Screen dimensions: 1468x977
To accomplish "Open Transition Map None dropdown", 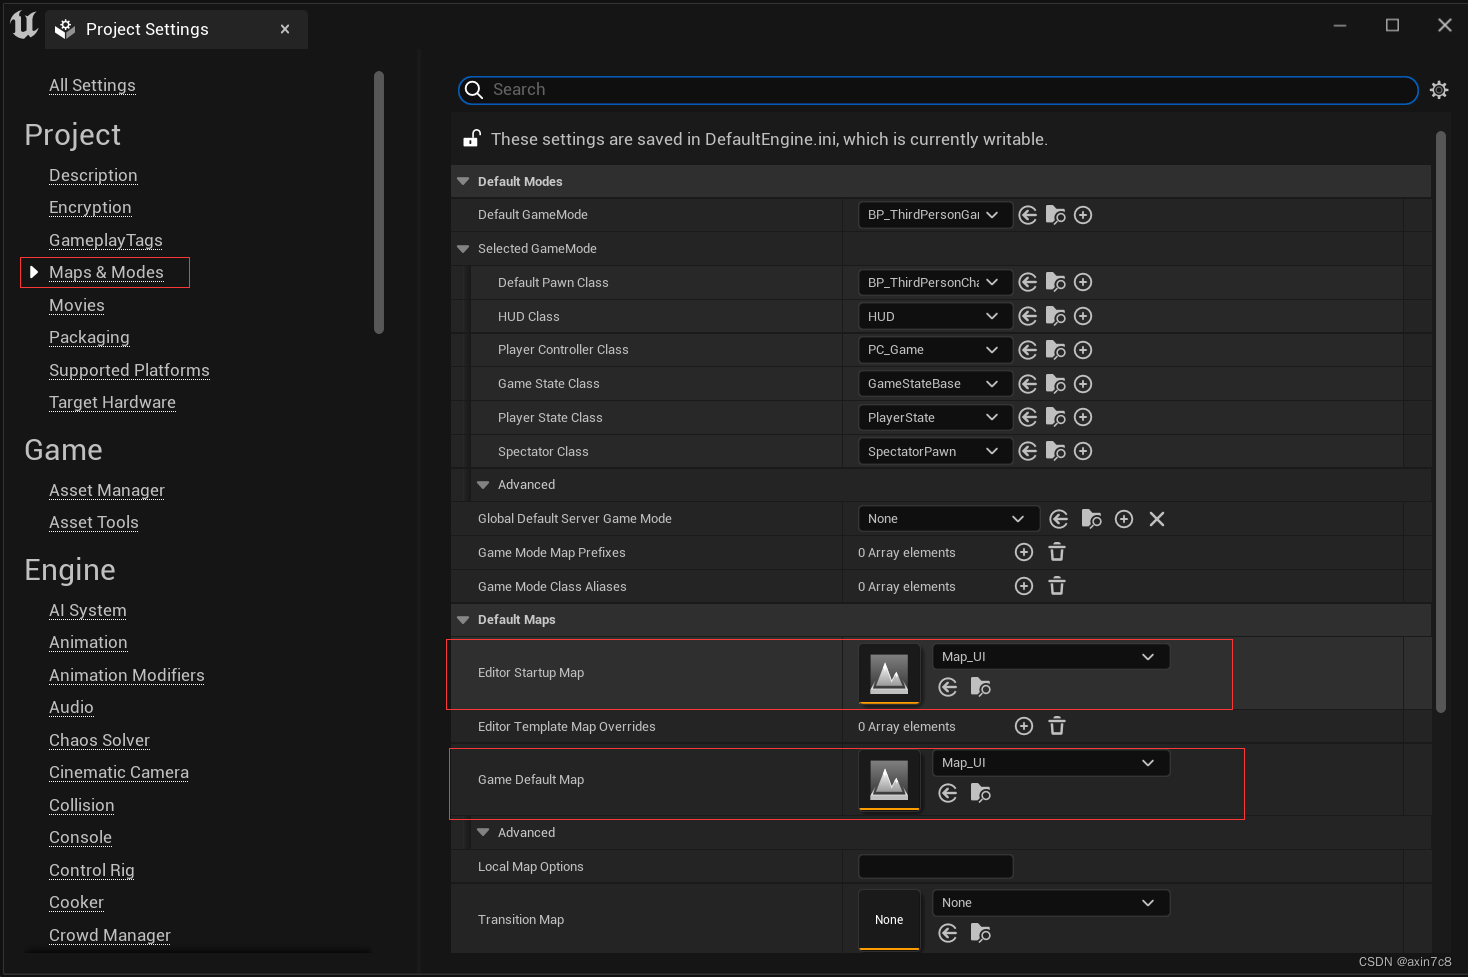I will pos(1051,903).
